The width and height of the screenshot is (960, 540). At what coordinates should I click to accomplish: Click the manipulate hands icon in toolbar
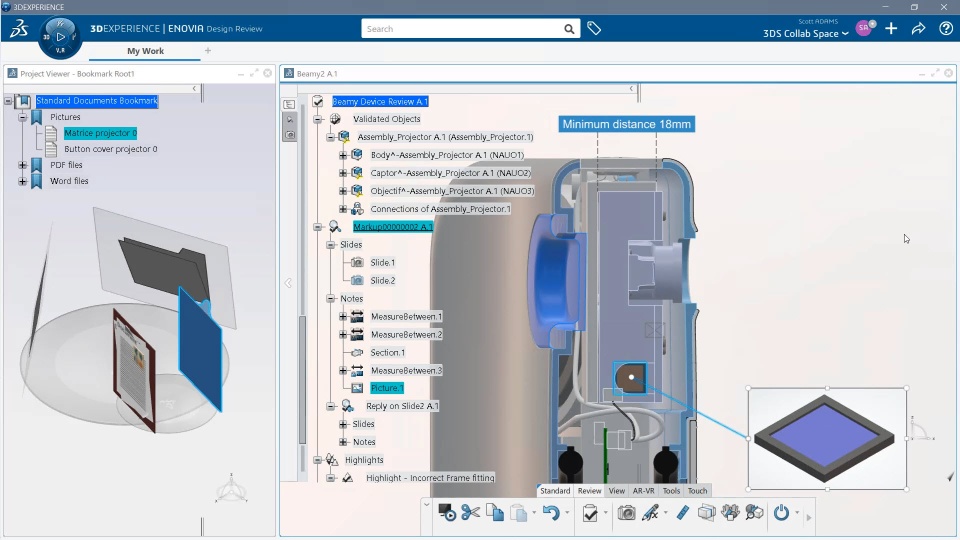tap(730, 512)
